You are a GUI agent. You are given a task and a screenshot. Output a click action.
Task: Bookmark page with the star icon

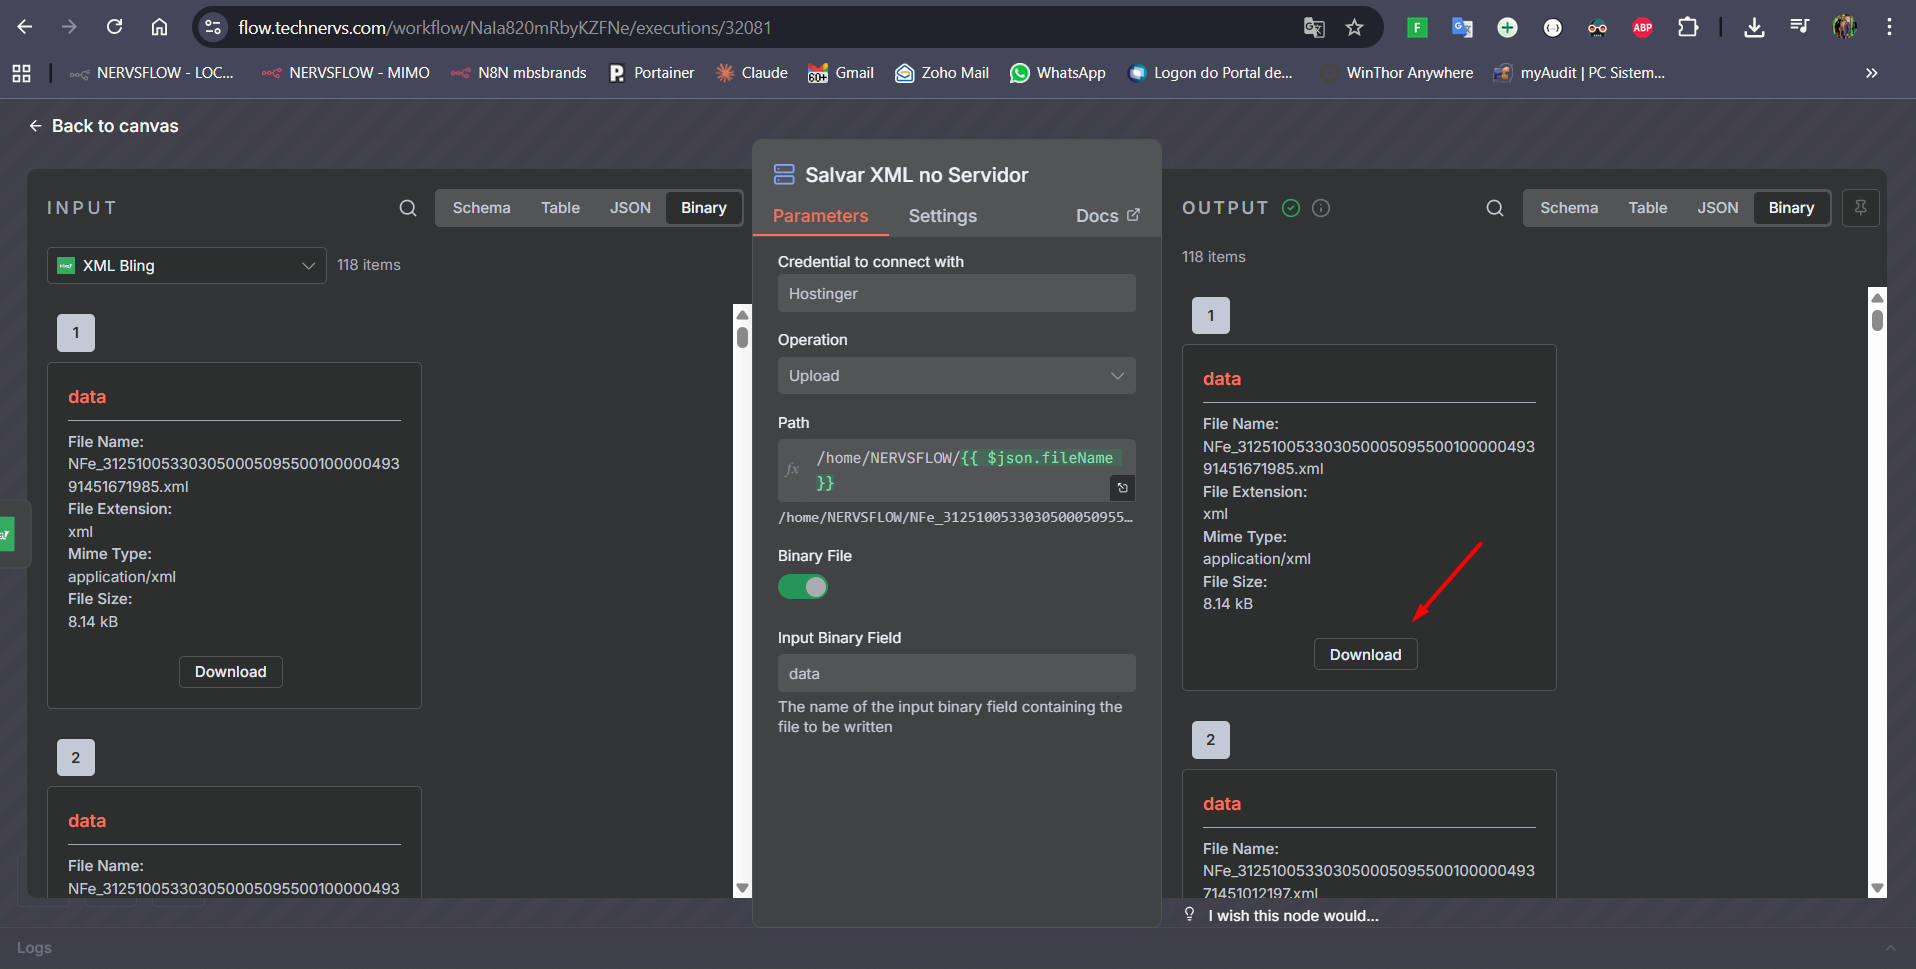pyautogui.click(x=1354, y=28)
